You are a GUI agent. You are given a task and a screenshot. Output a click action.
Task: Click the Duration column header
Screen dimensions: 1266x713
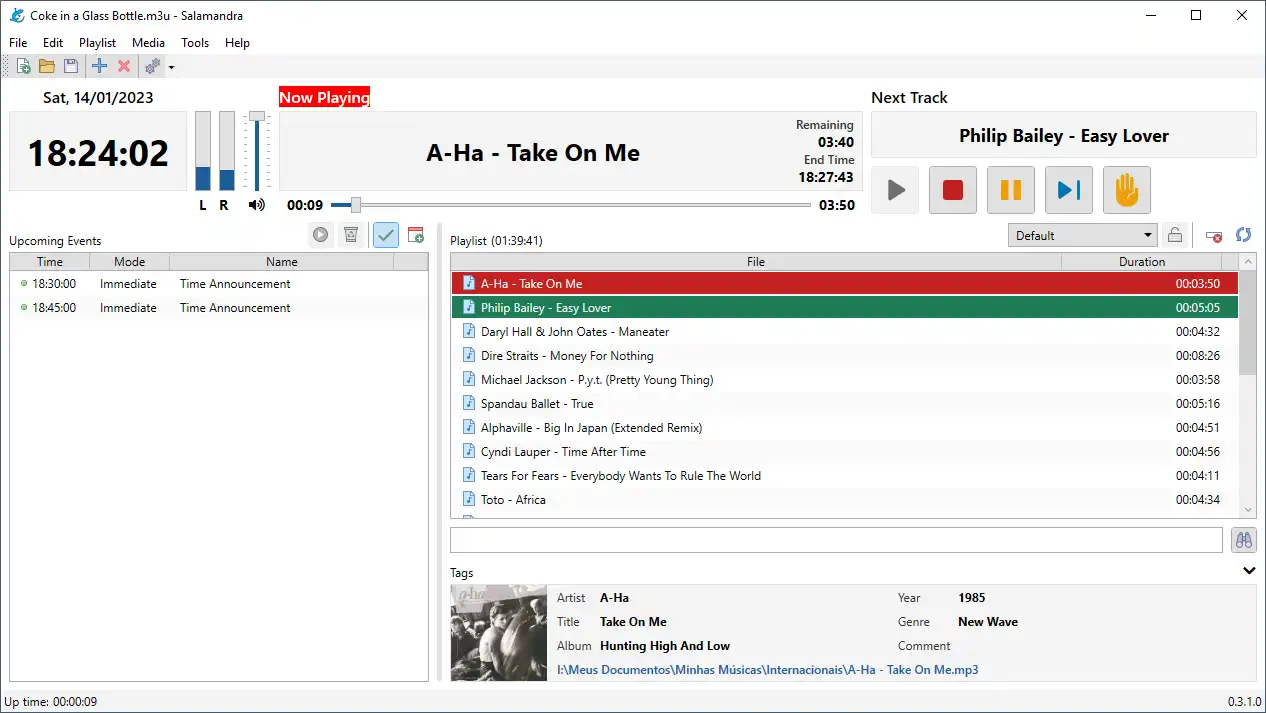[1141, 262]
